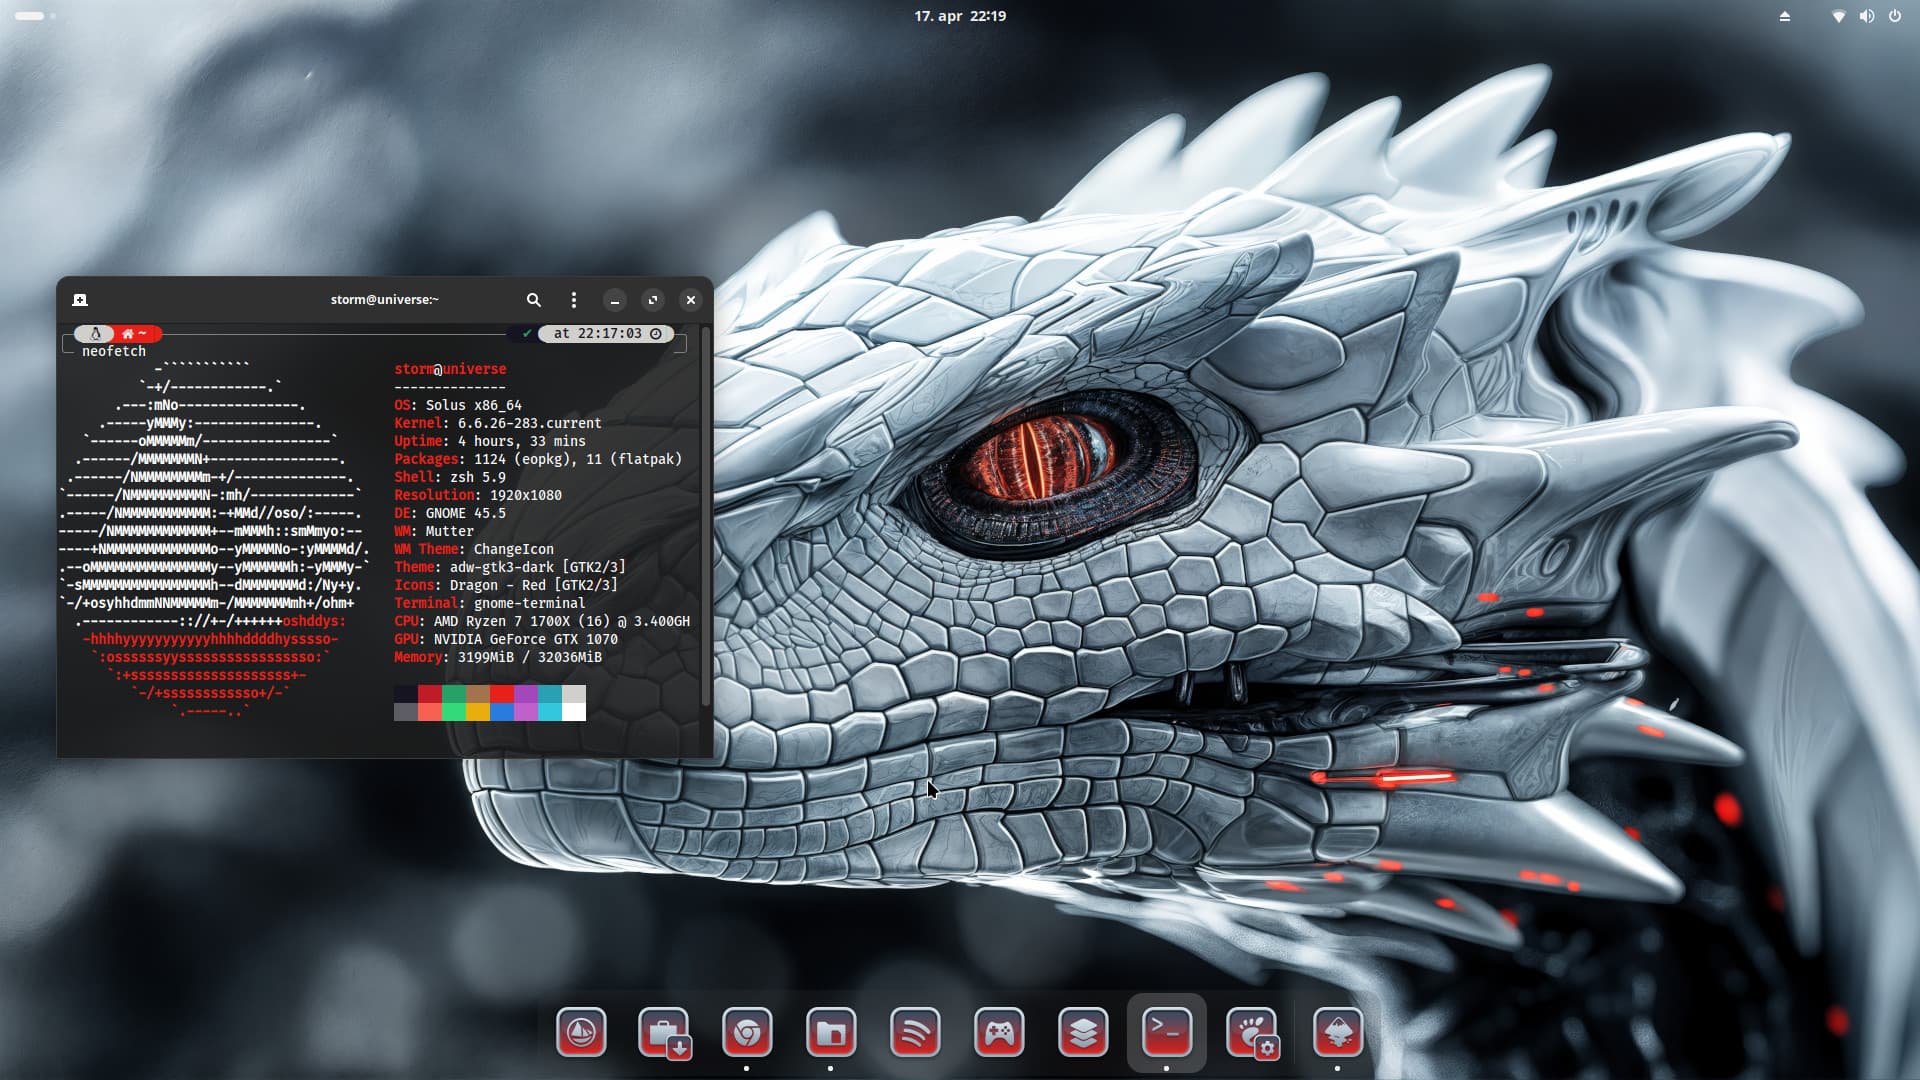Image resolution: width=1920 pixels, height=1080 pixels.
Task: Click the volume speaker icon in top bar
Action: [1866, 16]
